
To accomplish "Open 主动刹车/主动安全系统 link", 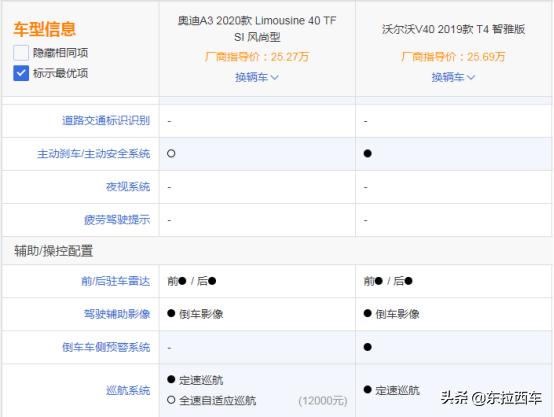I will tap(94, 154).
